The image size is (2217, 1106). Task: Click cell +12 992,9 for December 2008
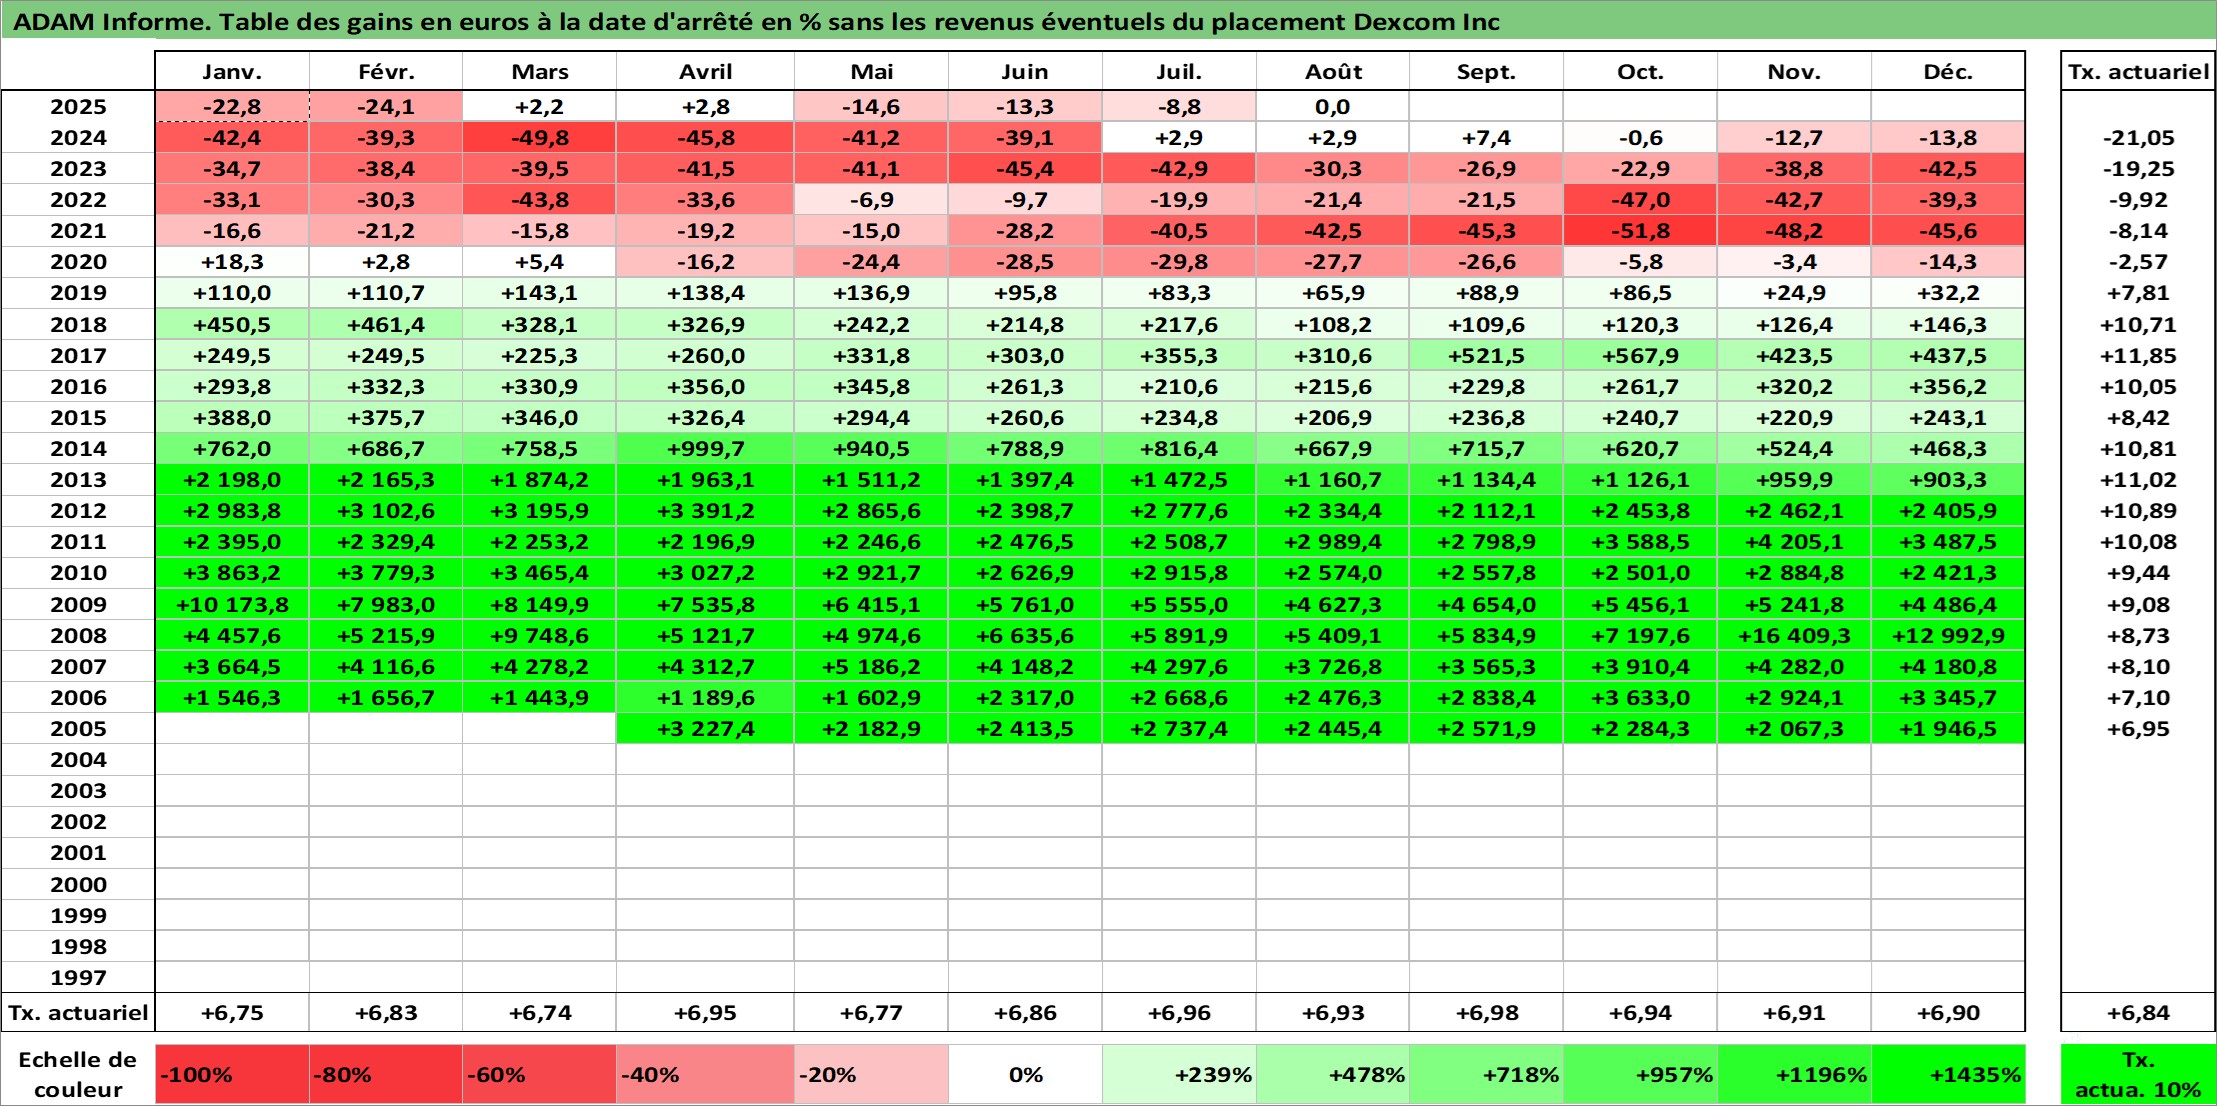(1948, 636)
